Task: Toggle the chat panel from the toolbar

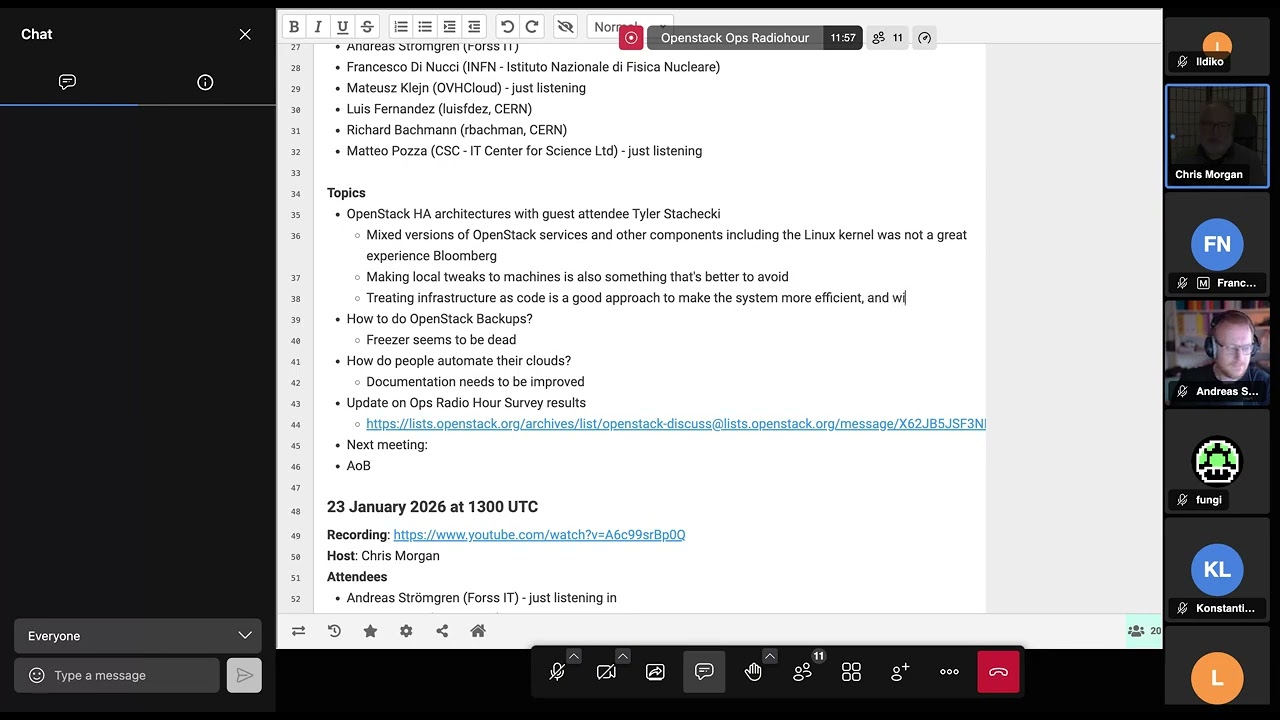Action: [x=704, y=672]
